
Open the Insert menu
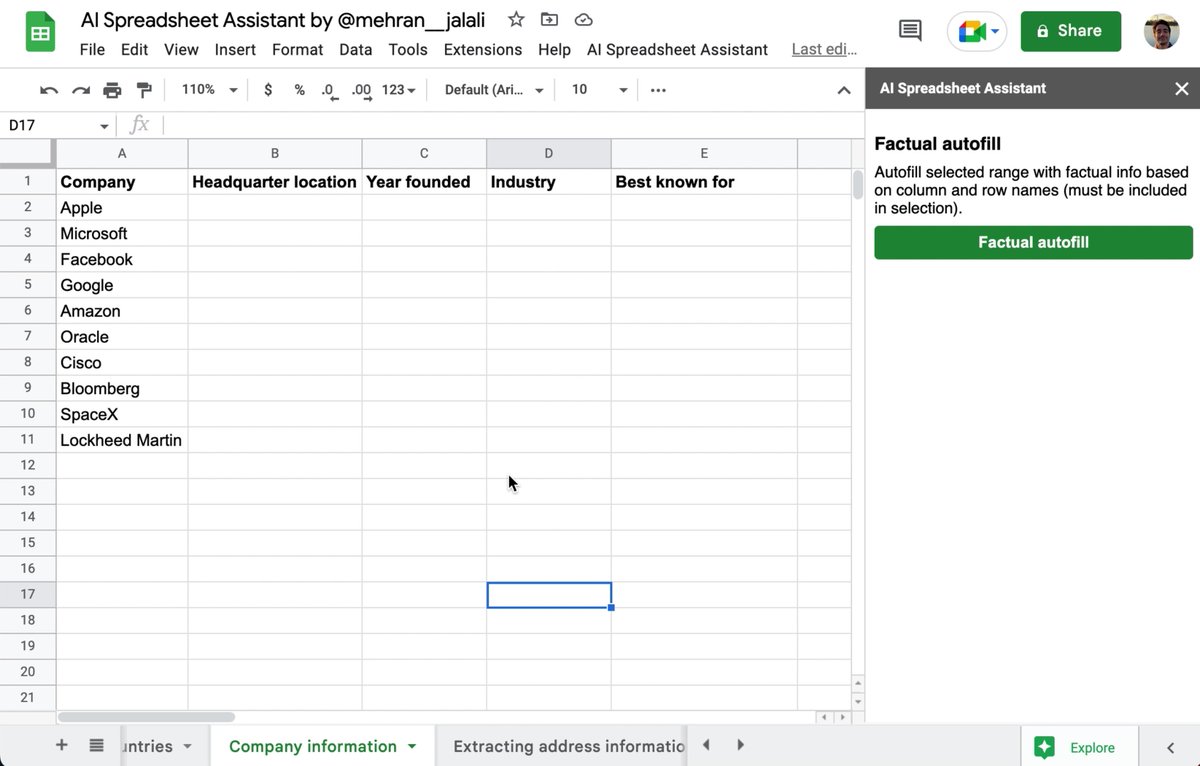235,49
